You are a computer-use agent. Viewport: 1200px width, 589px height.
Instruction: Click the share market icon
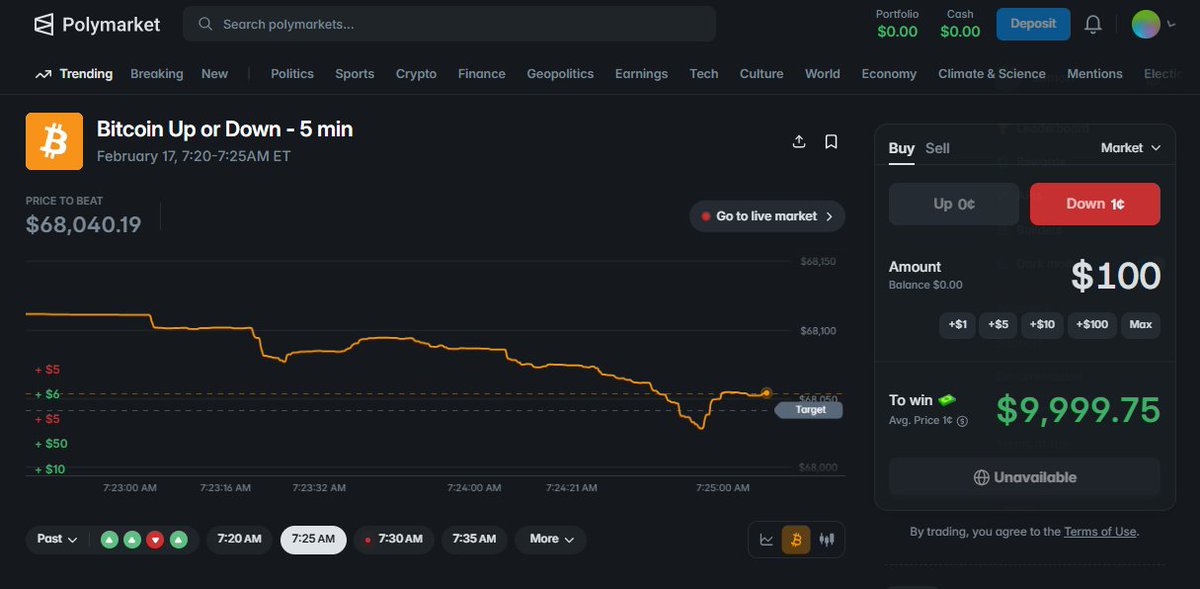coord(799,142)
